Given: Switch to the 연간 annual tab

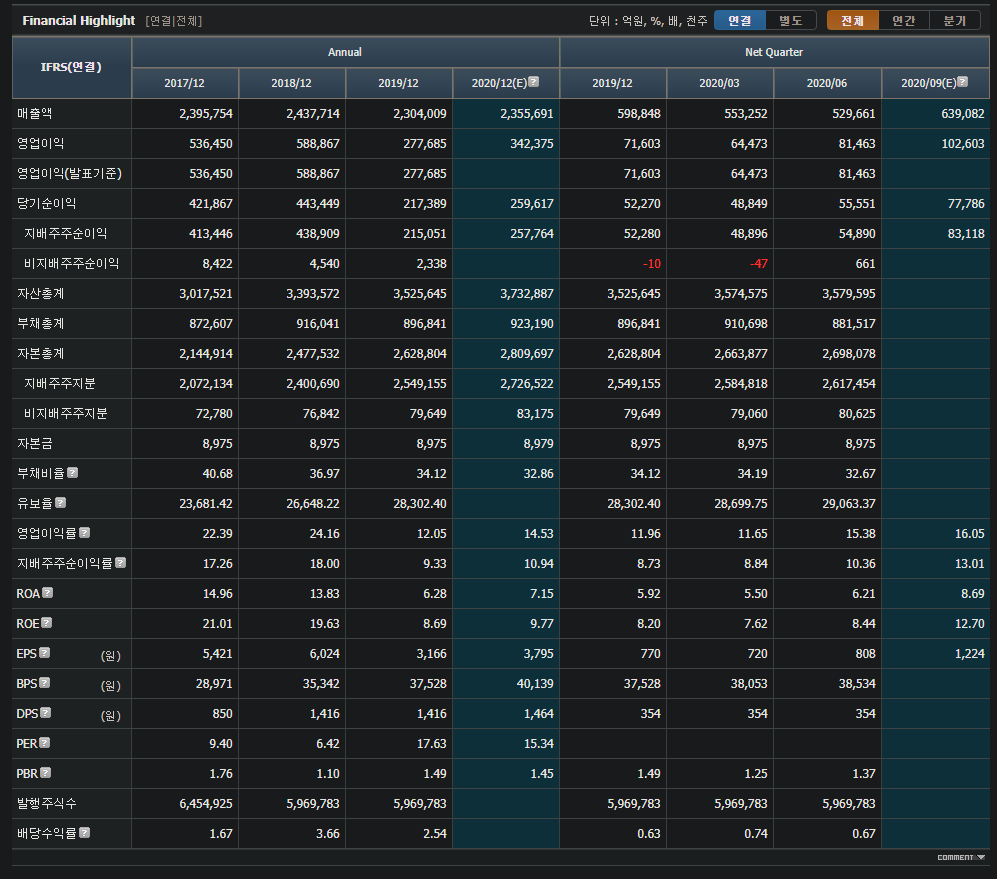Looking at the screenshot, I should coord(904,20).
